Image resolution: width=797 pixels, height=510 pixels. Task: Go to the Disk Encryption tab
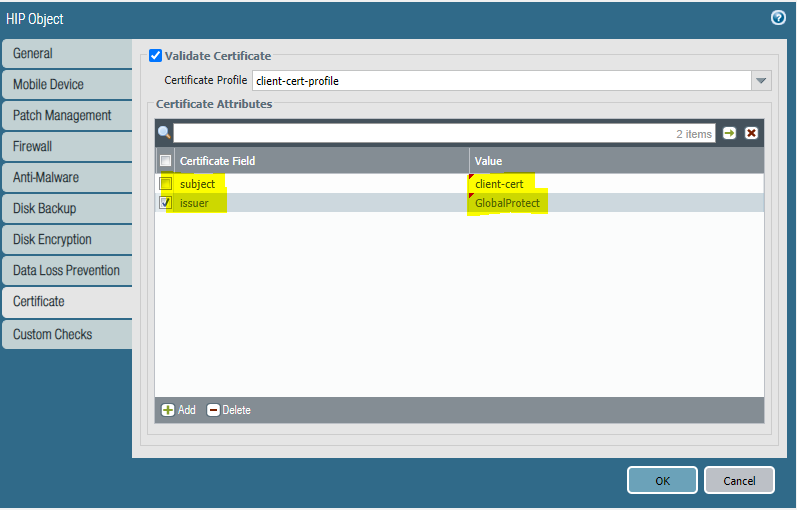coord(67,239)
